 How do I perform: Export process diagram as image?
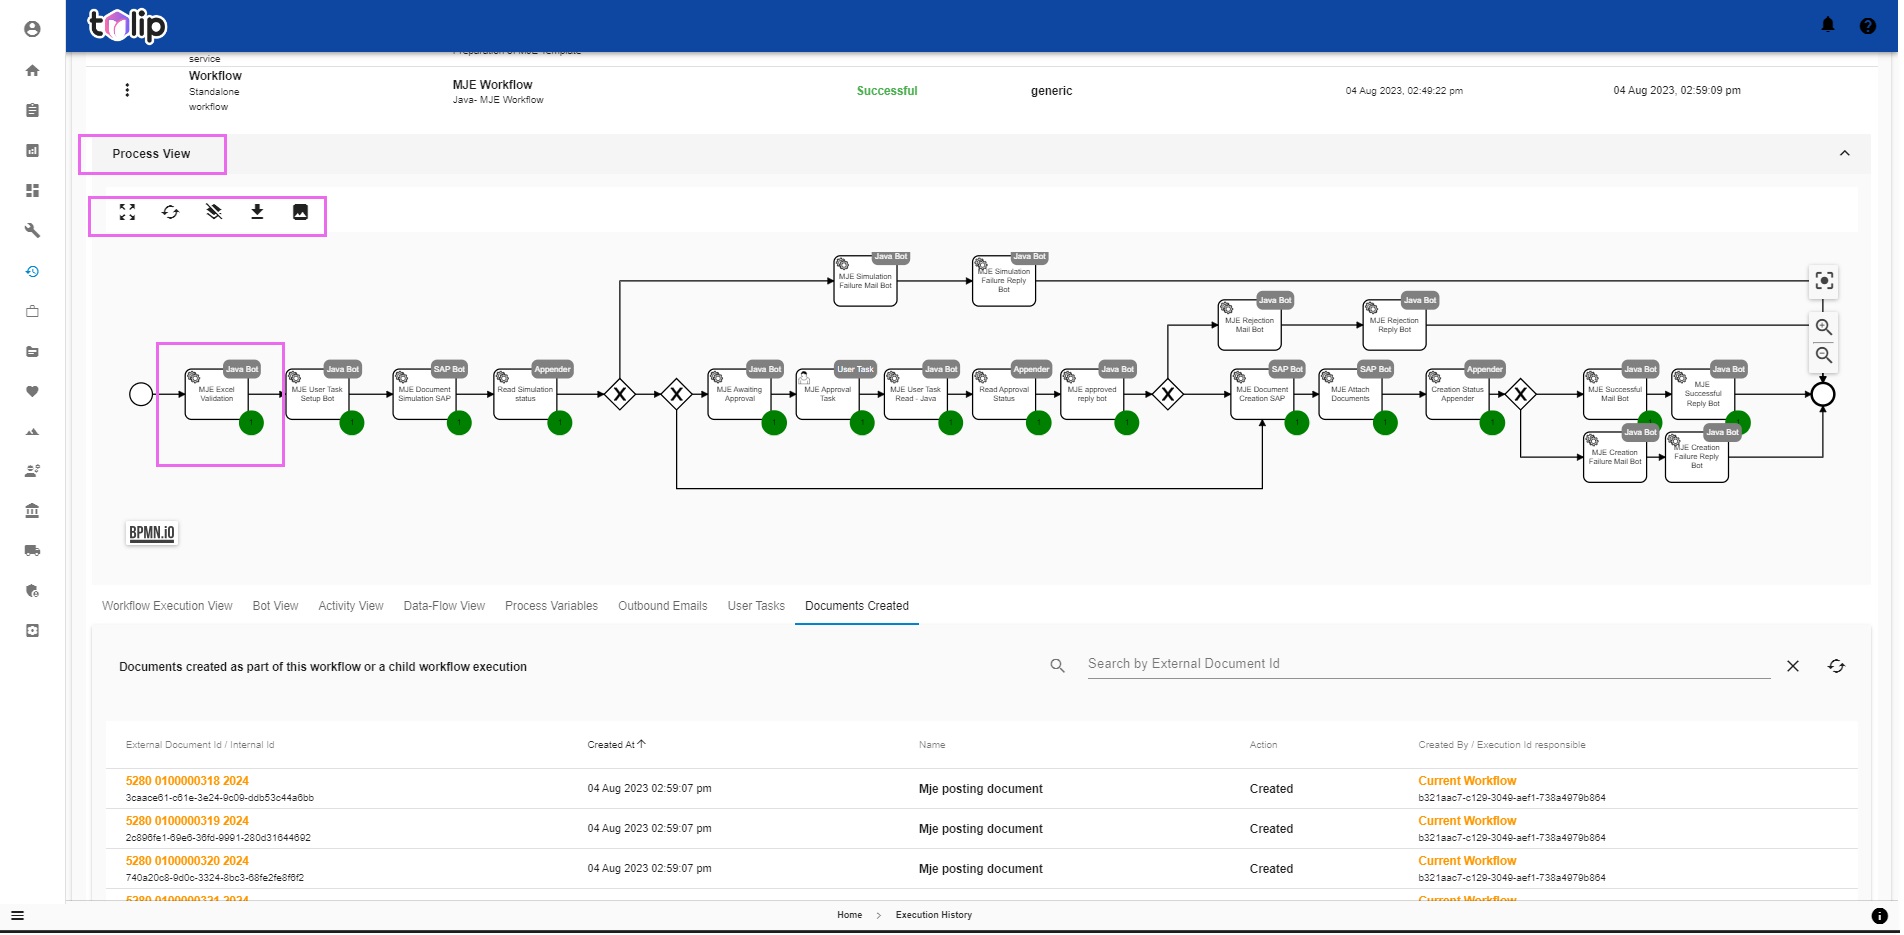pos(300,212)
